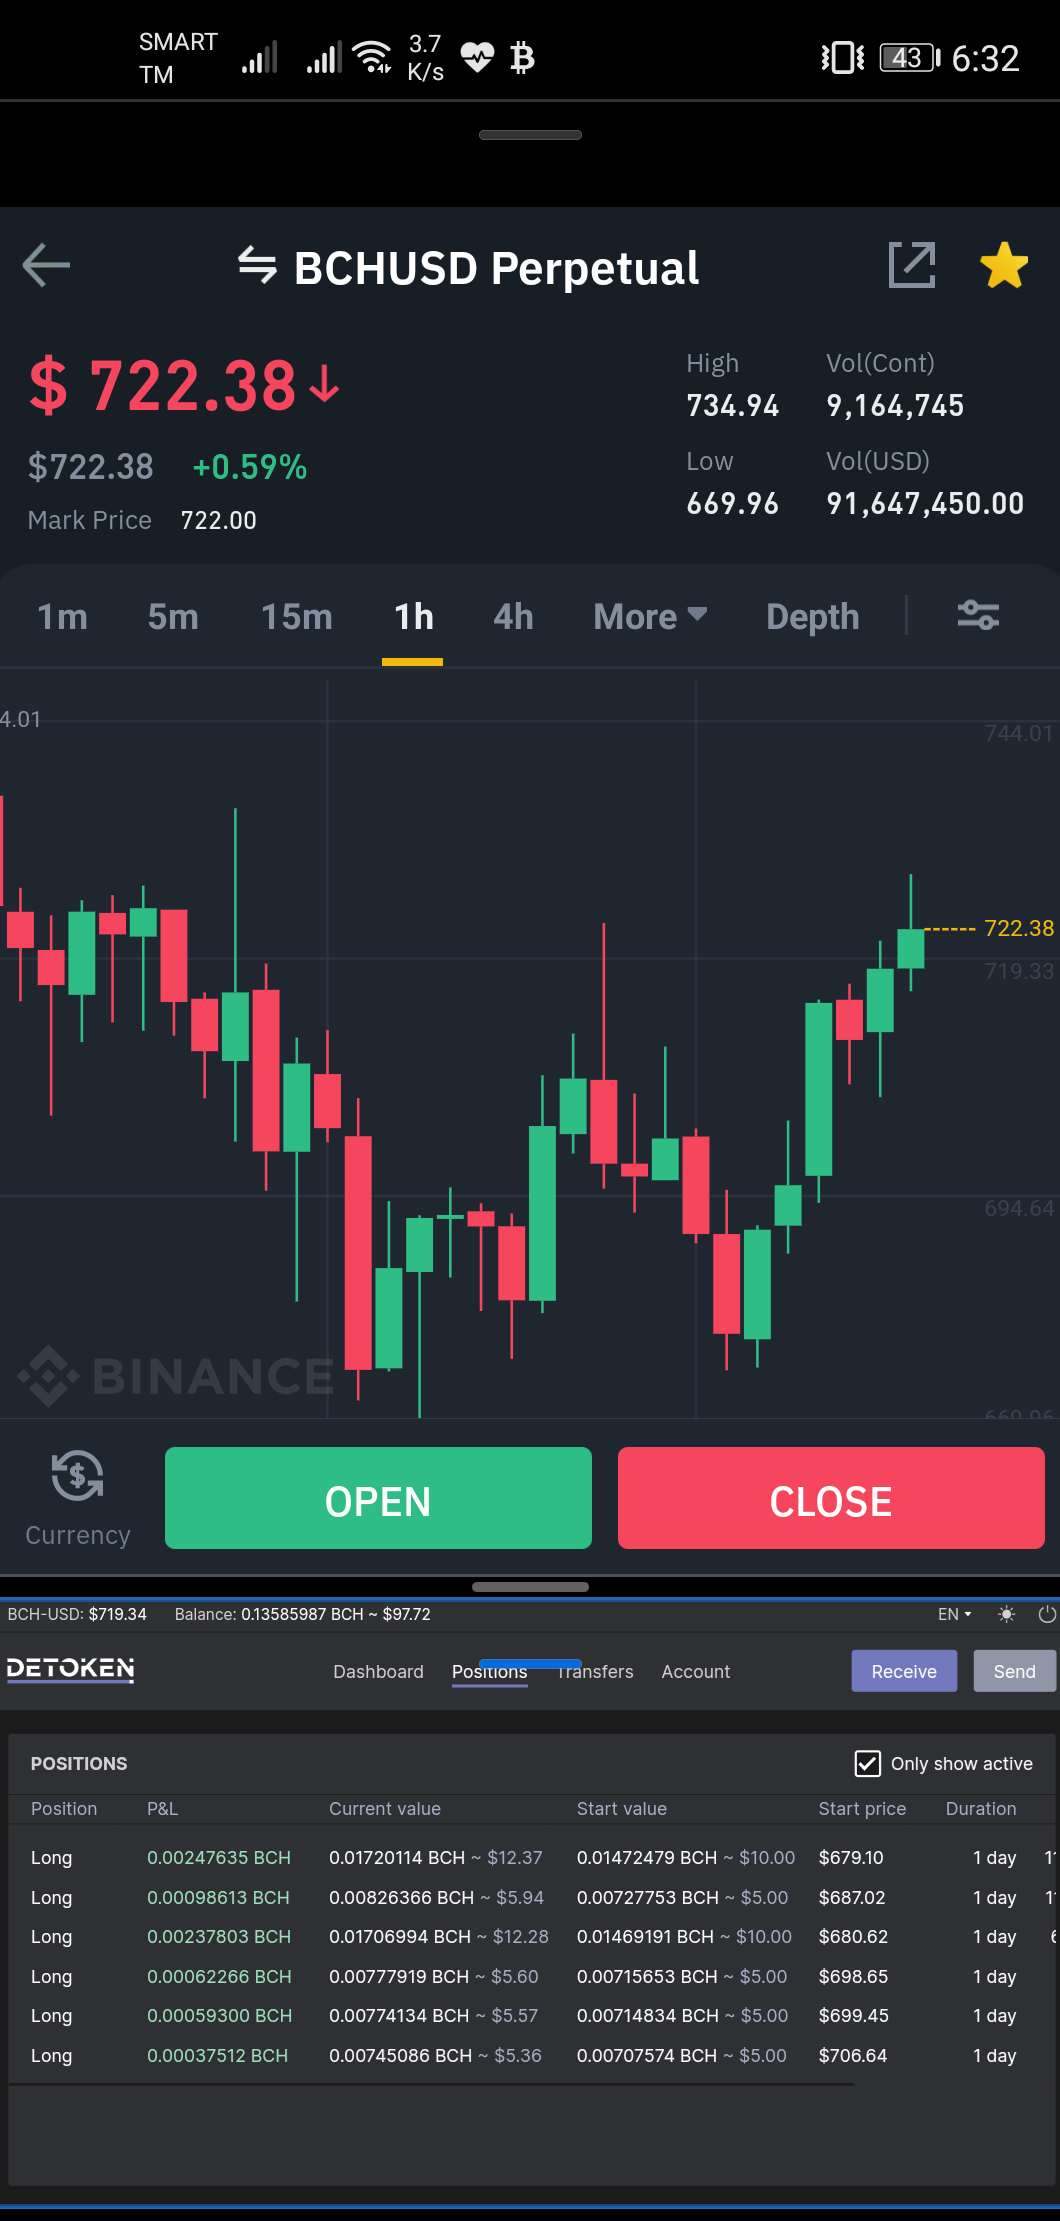The image size is (1060, 2221).
Task: Open the EN language dropdown
Action: coord(954,1614)
